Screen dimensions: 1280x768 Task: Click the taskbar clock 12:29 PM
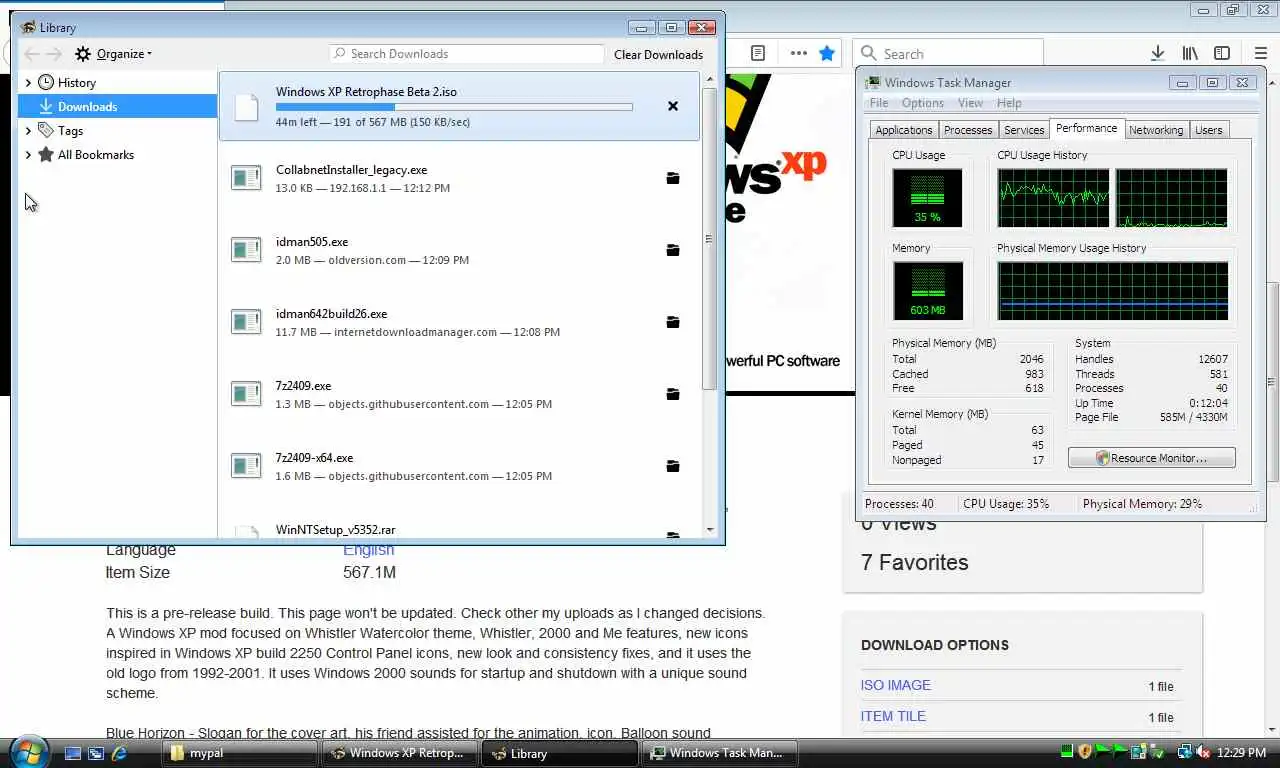coord(1241,753)
